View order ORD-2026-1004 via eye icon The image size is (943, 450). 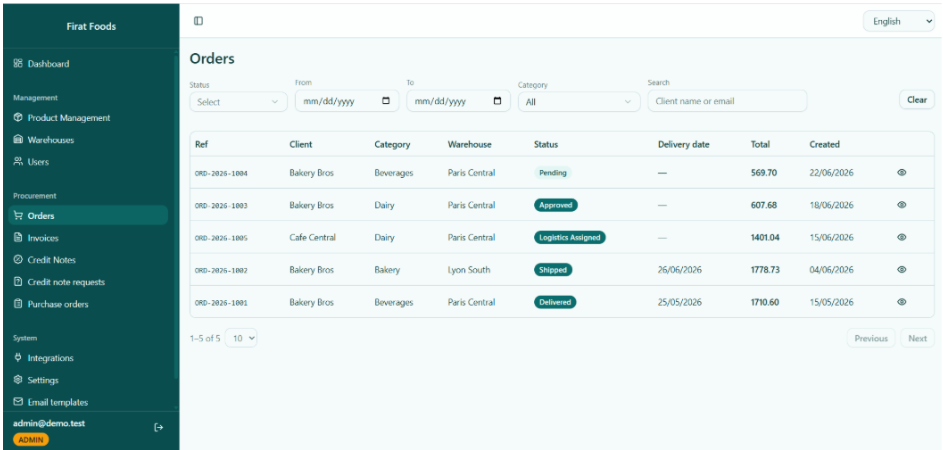point(902,172)
